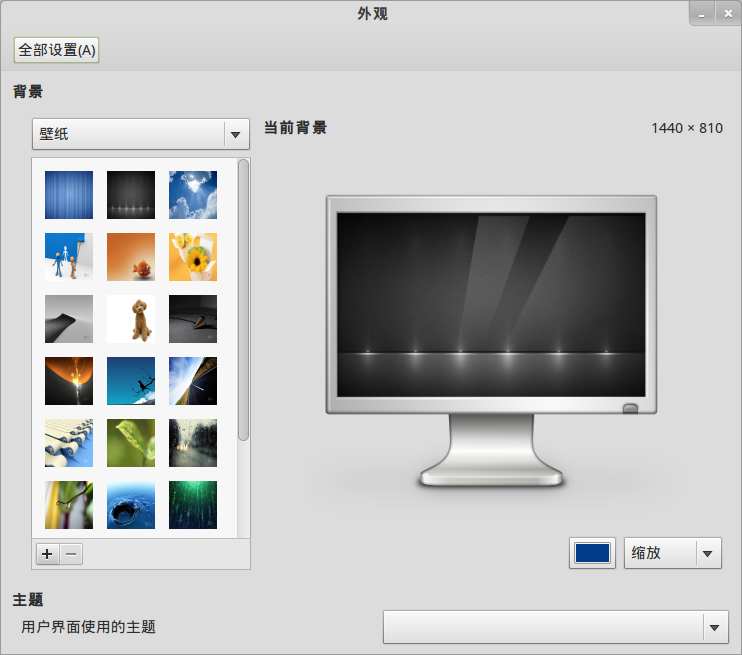Choose the brown poodle dog wallpaper
The height and width of the screenshot is (655, 742).
point(131,319)
